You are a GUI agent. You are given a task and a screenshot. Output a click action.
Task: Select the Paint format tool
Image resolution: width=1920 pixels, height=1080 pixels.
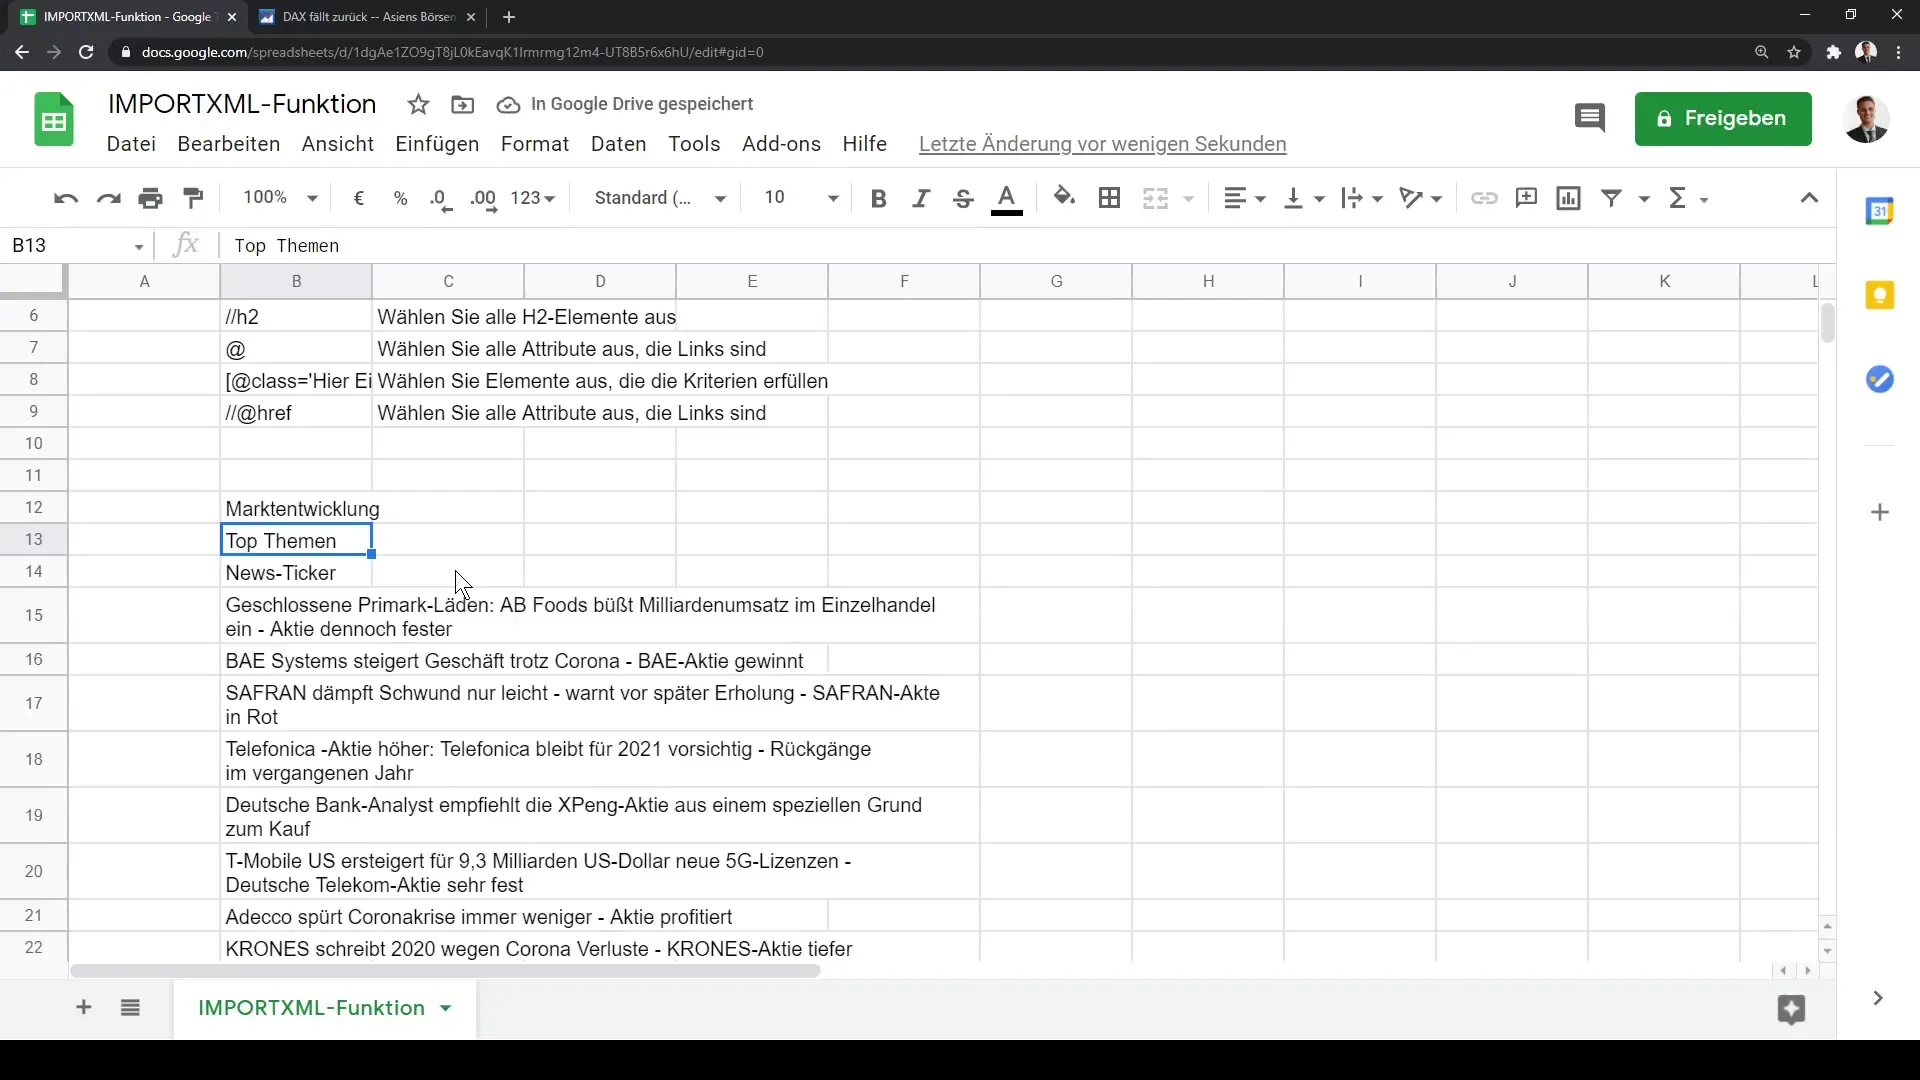point(194,198)
